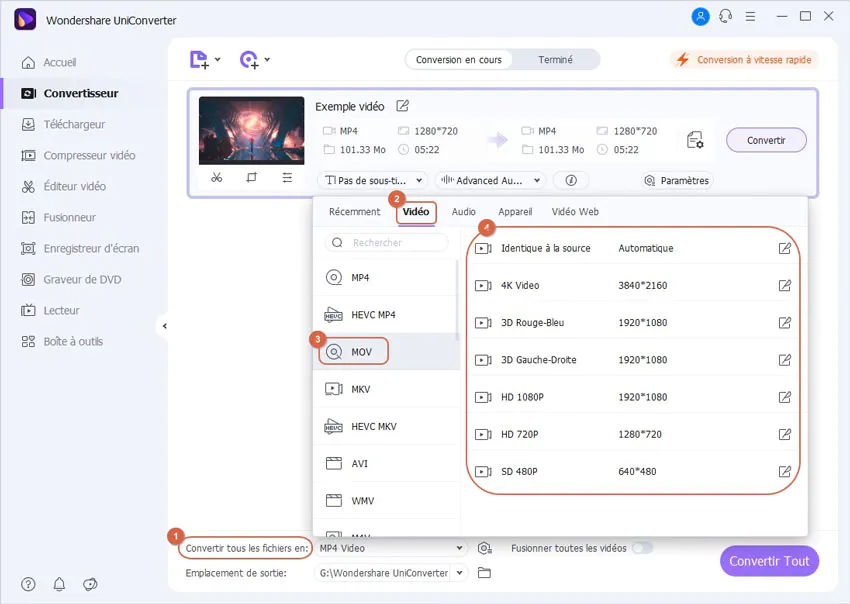Rename the Exemple vidéo title with edit icon
This screenshot has height=604, width=850.
click(x=402, y=106)
